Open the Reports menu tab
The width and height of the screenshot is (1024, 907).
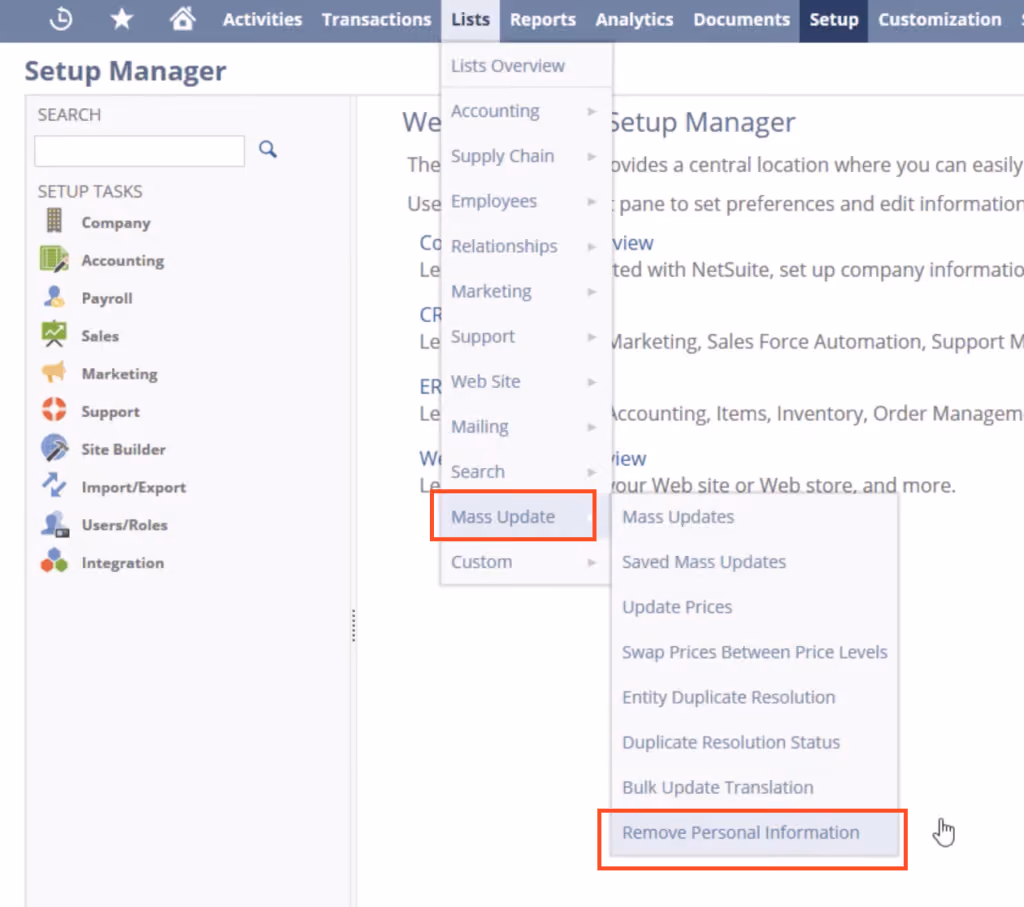(x=543, y=20)
